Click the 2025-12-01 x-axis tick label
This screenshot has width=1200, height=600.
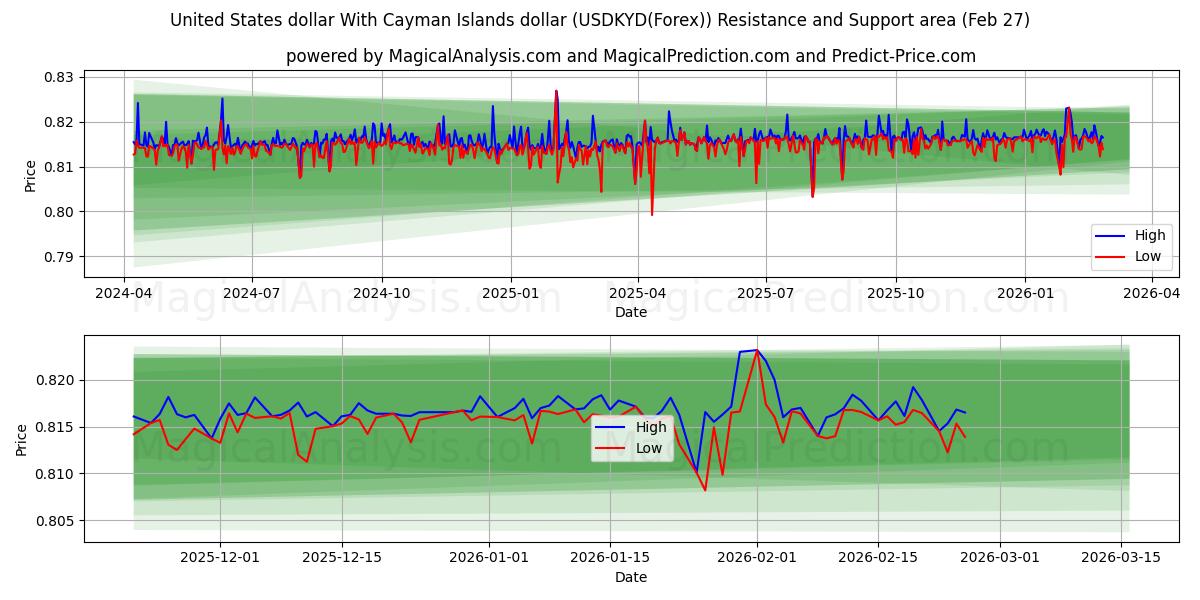point(220,558)
